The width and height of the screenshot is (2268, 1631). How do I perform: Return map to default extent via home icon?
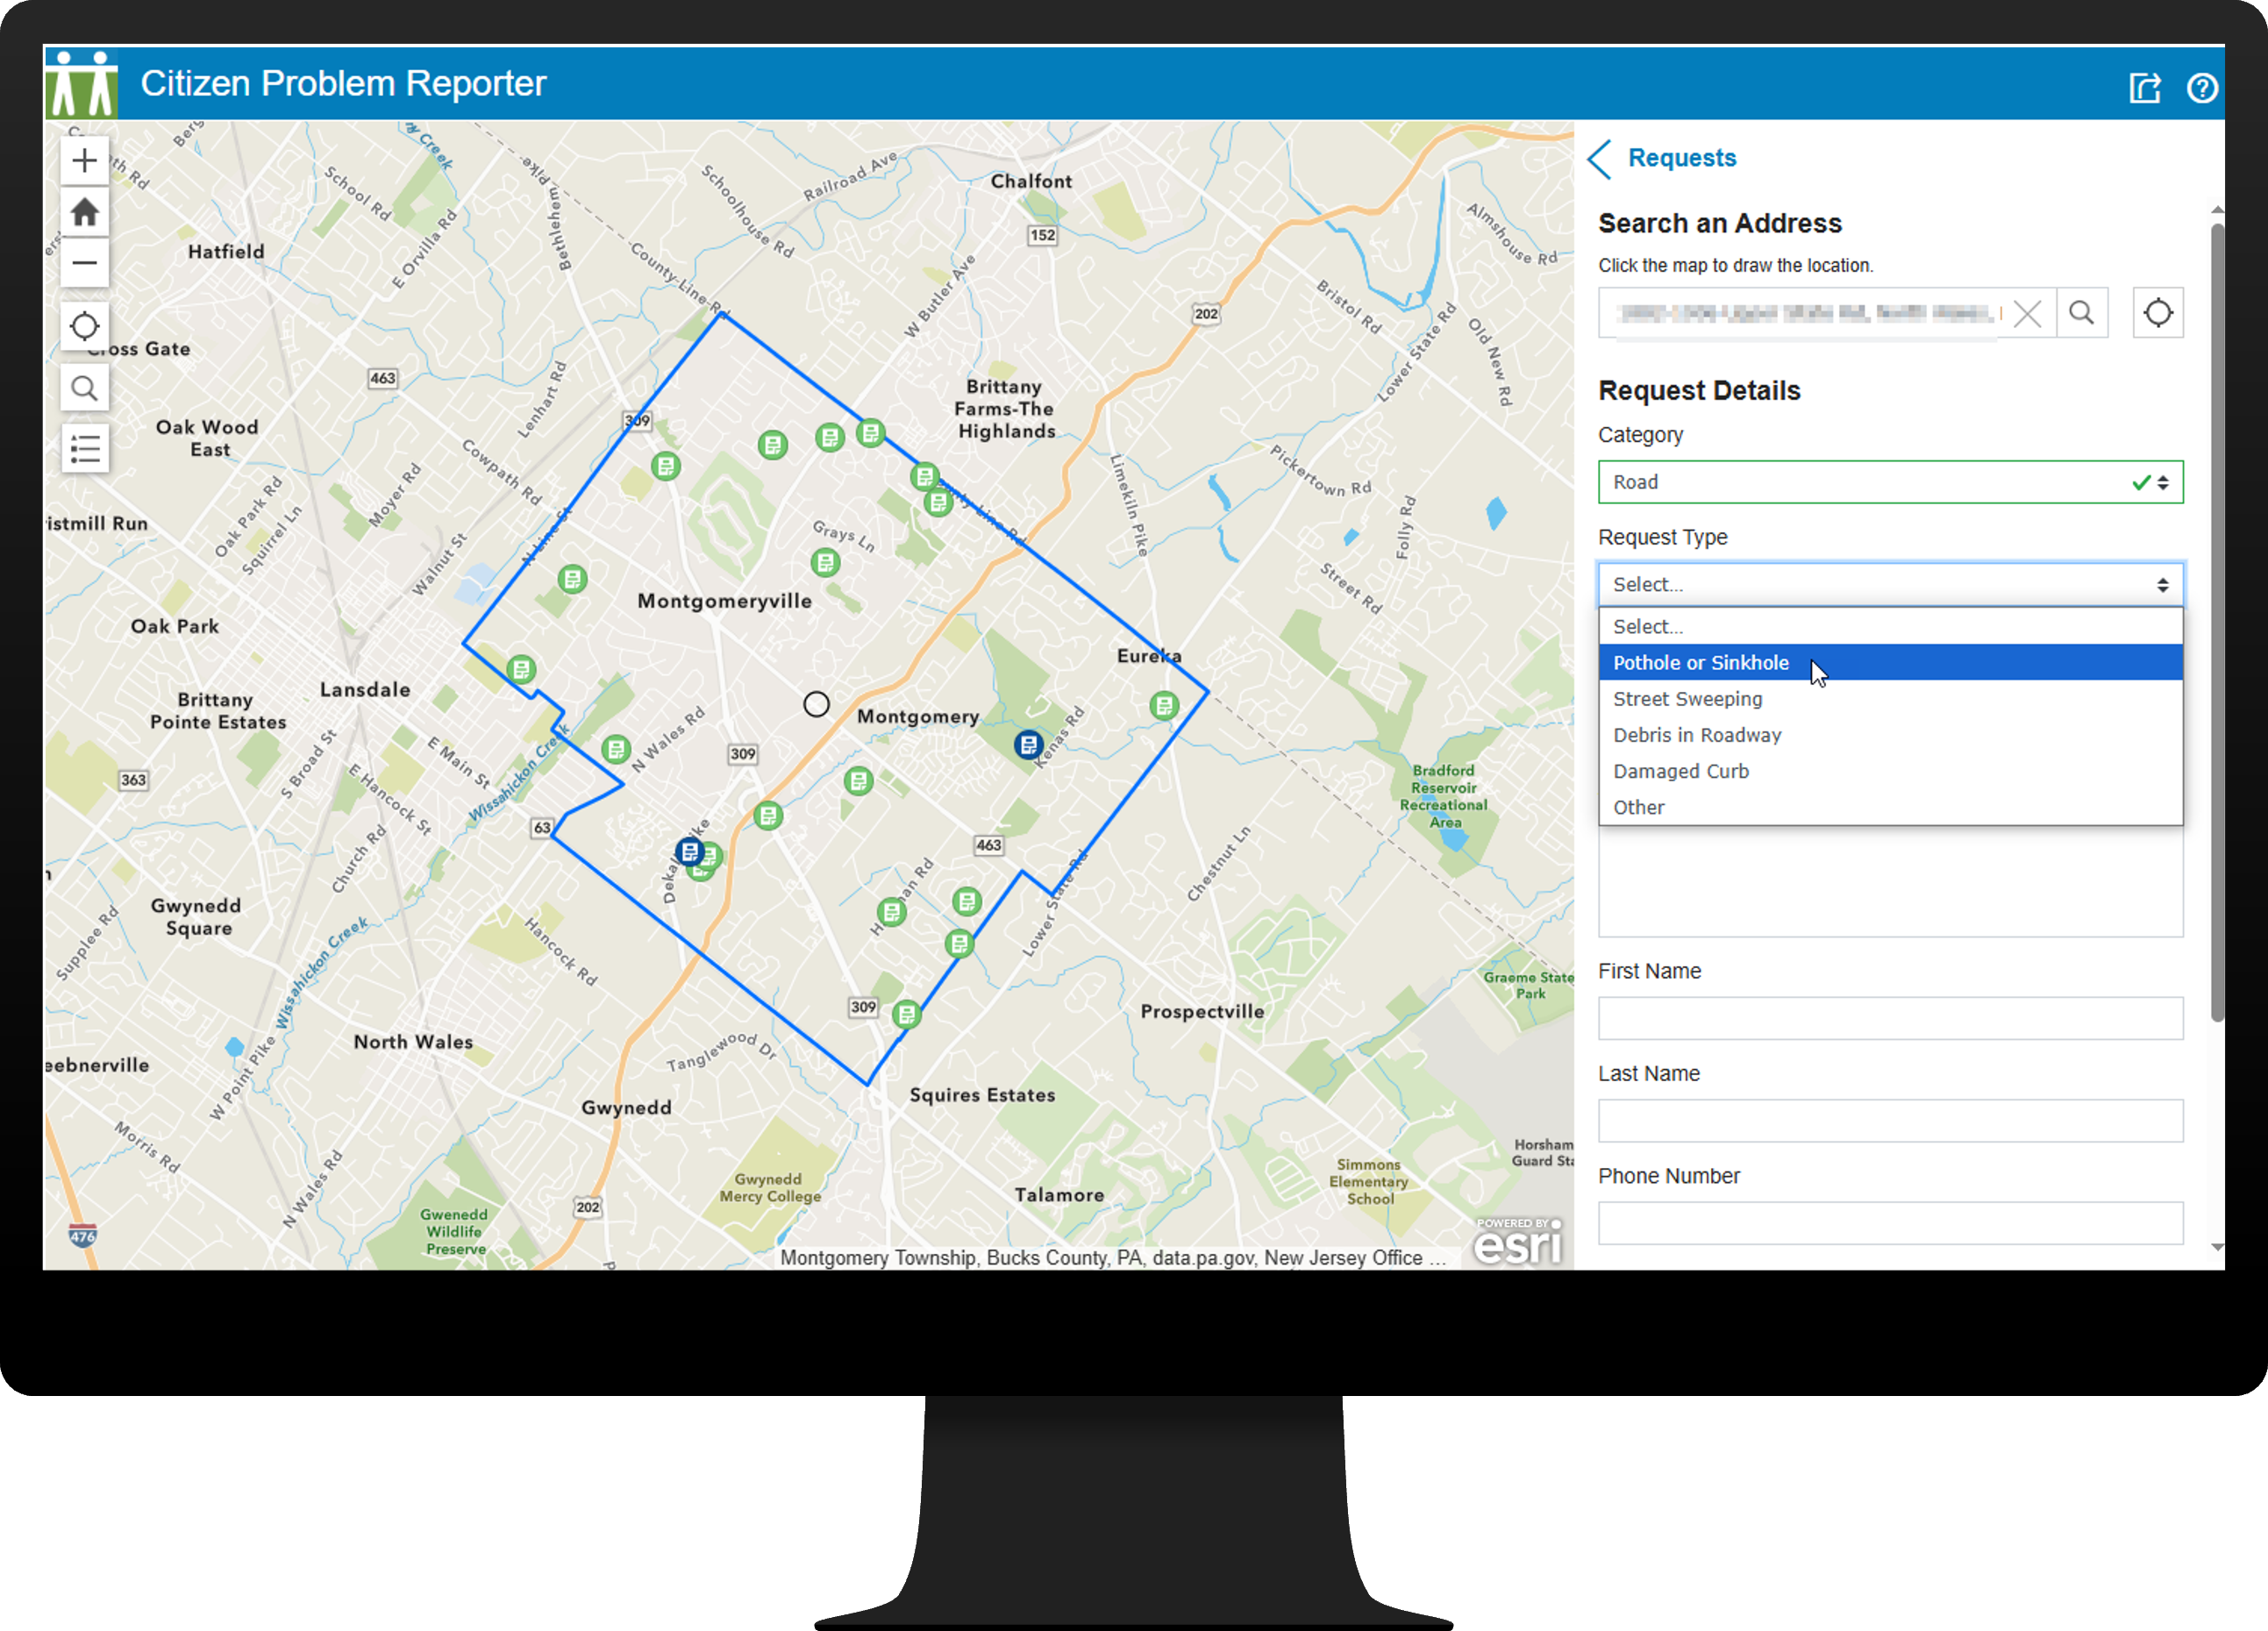[x=84, y=212]
